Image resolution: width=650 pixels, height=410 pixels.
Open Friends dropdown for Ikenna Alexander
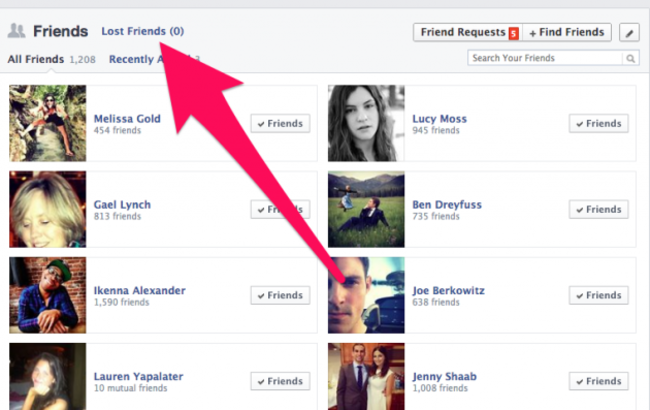coord(280,296)
